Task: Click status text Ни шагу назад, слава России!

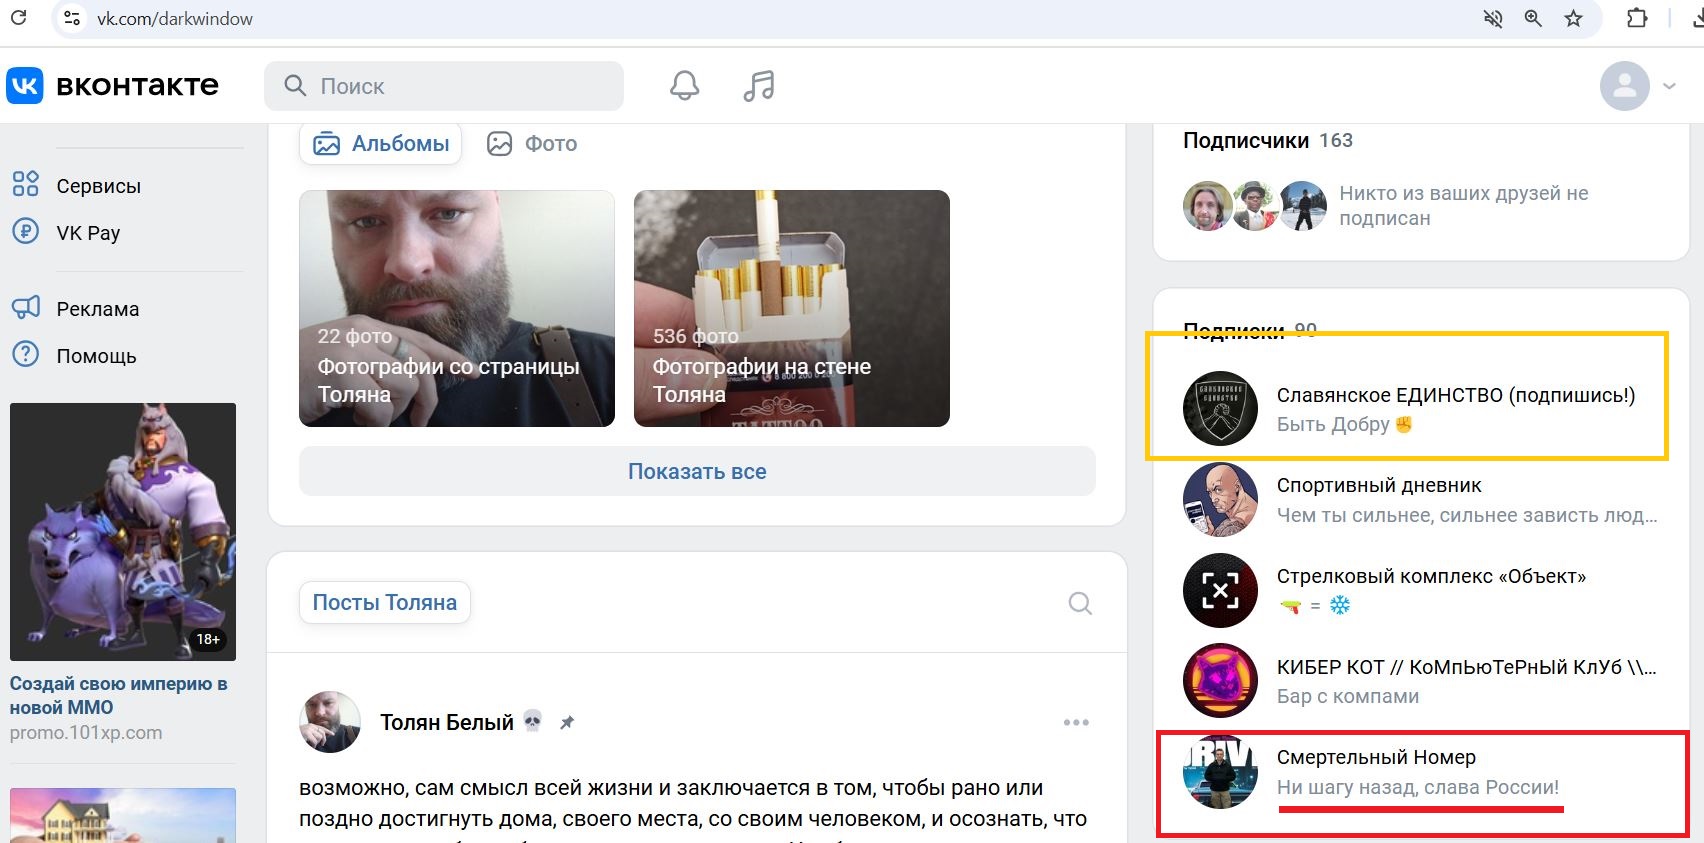Action: point(1418,787)
